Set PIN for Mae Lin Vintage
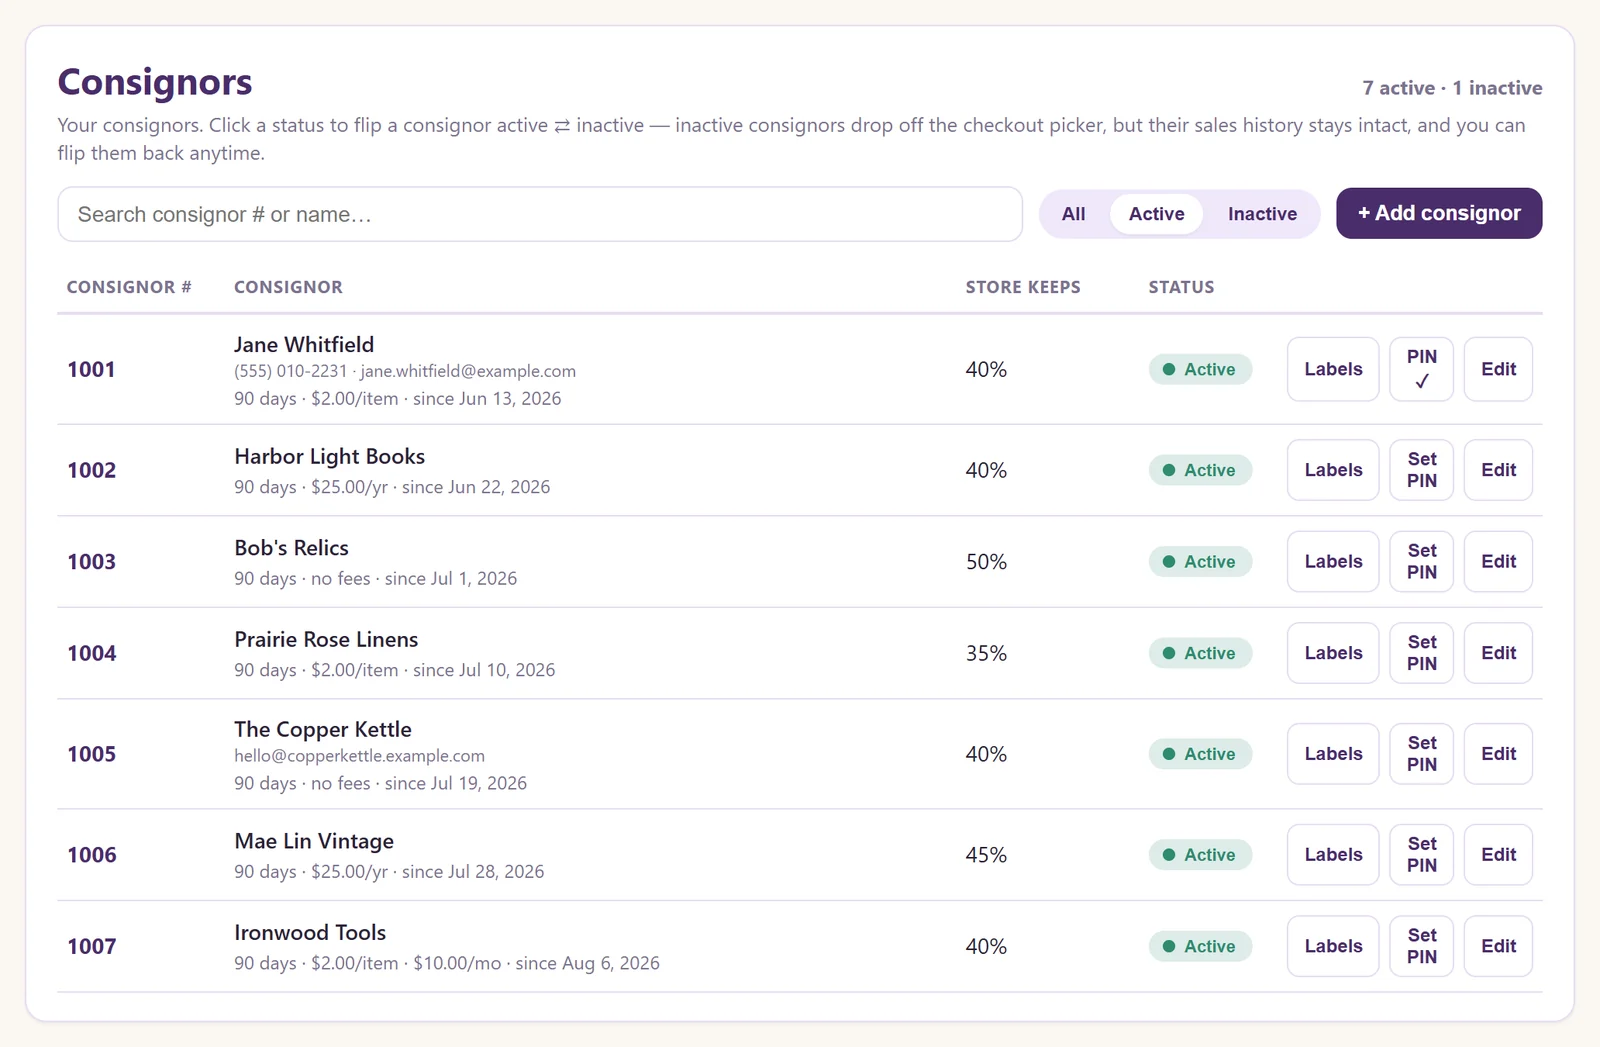Screen dimensions: 1600x1047 tap(1421, 855)
